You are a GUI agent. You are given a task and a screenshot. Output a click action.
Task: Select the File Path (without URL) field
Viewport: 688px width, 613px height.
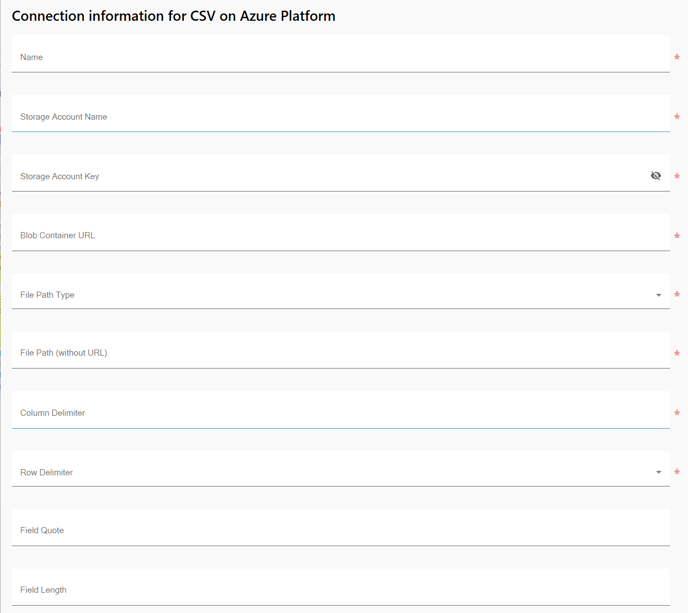coord(340,350)
